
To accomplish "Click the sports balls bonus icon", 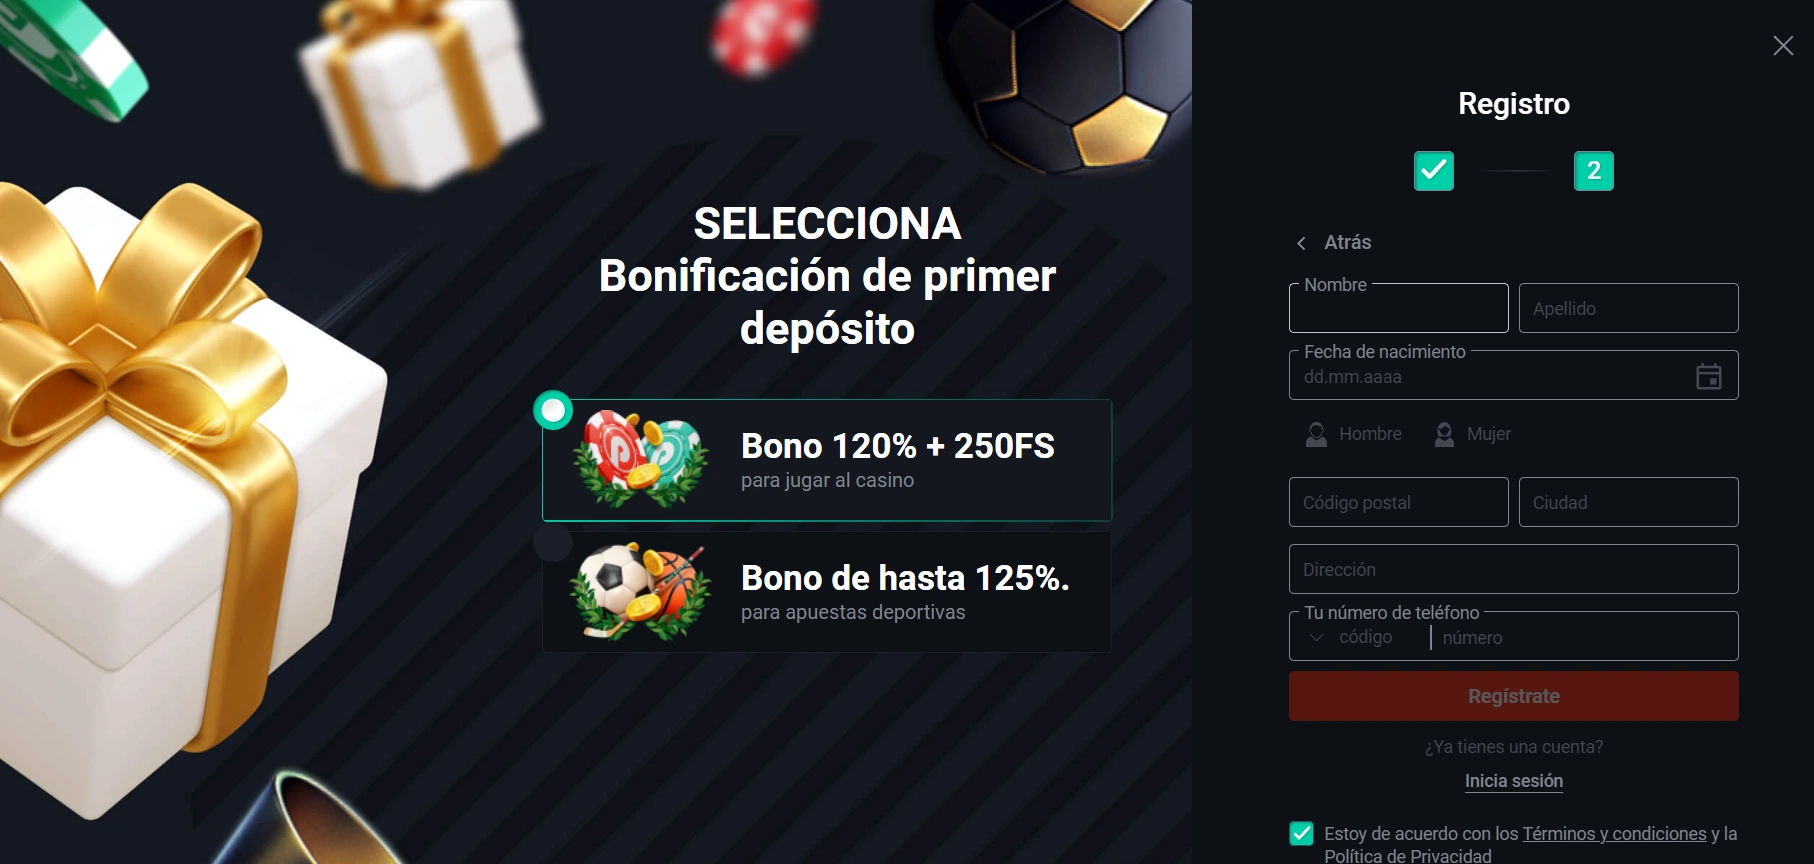I will pos(641,591).
